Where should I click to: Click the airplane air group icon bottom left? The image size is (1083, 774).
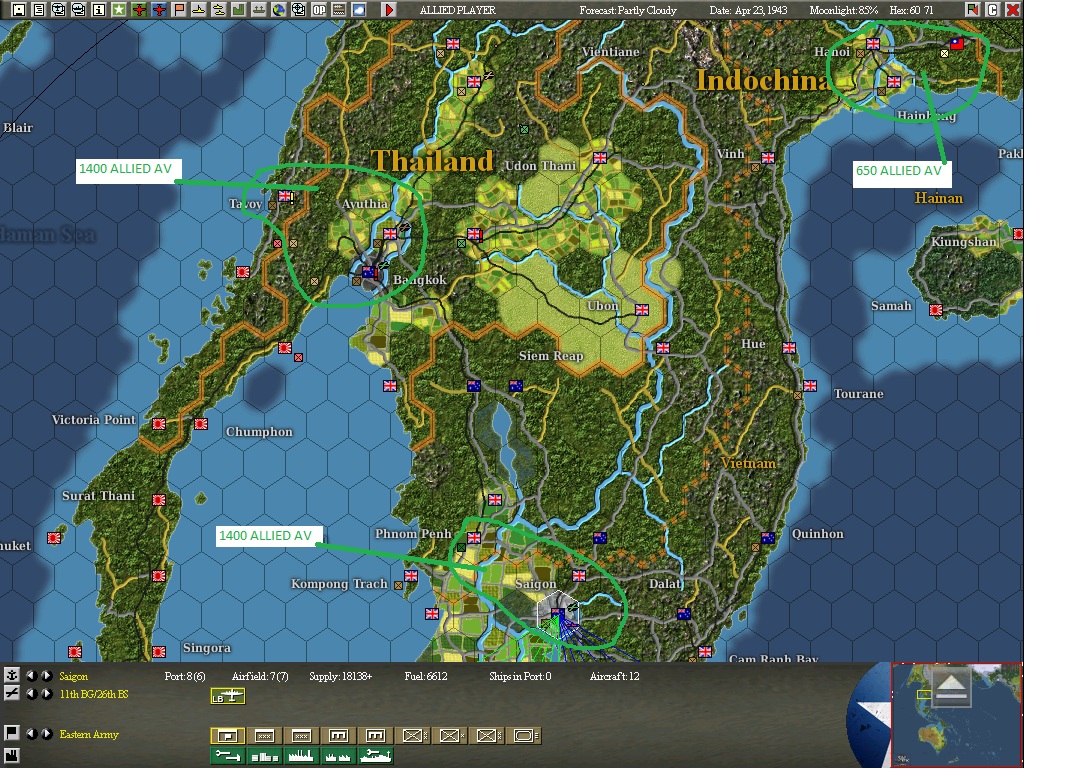click(12, 693)
